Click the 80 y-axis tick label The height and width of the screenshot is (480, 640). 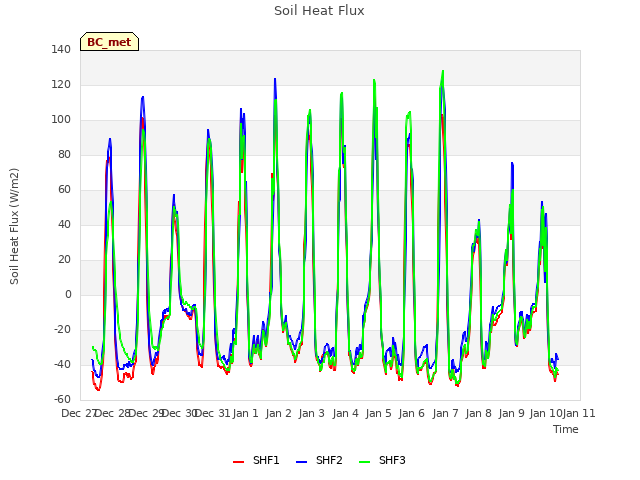point(64,154)
